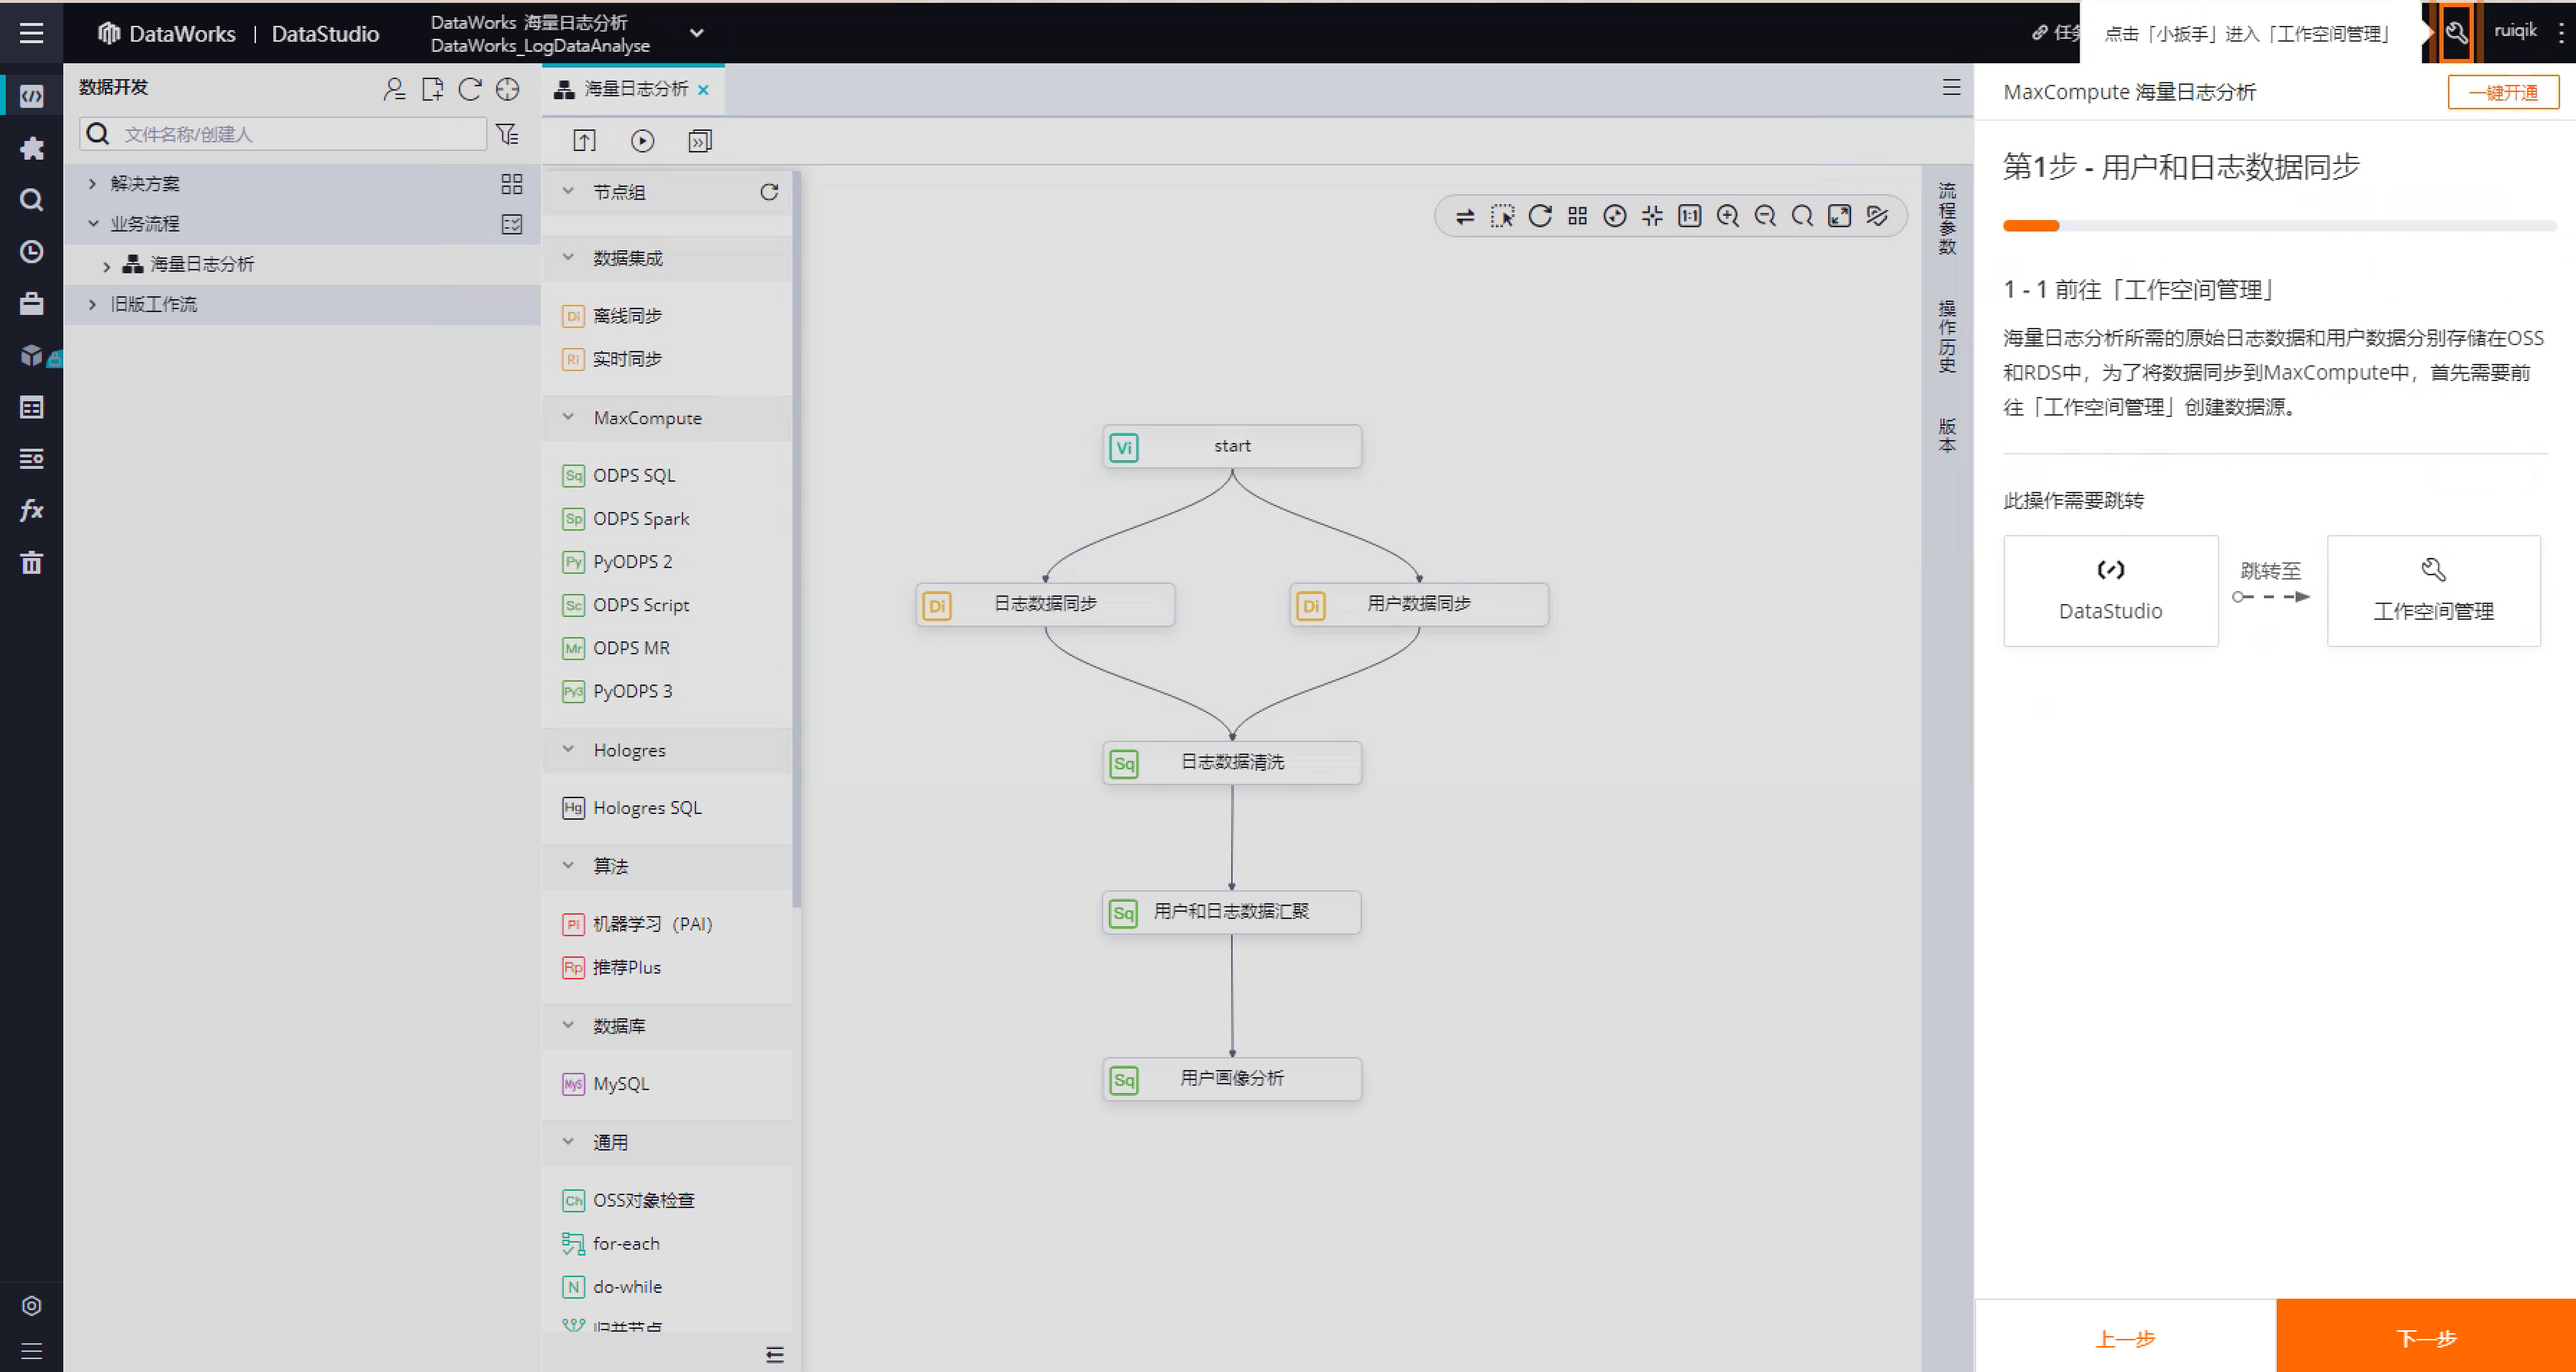The height and width of the screenshot is (1372, 2576).
Task: Click the DataWorks logo link
Action: click(x=167, y=34)
